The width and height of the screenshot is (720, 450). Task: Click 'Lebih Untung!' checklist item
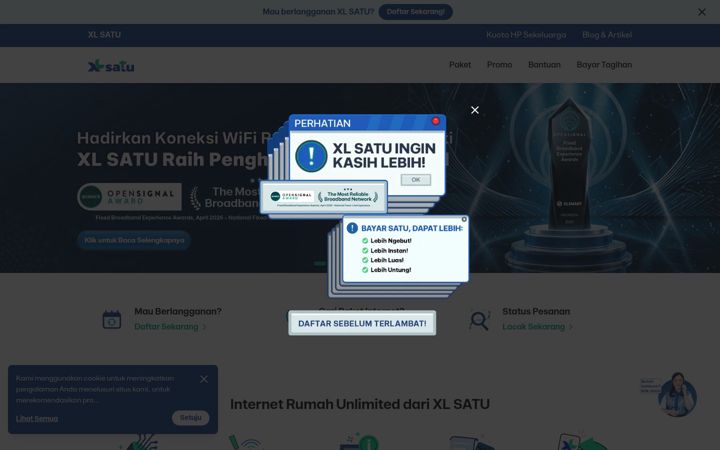tap(387, 270)
